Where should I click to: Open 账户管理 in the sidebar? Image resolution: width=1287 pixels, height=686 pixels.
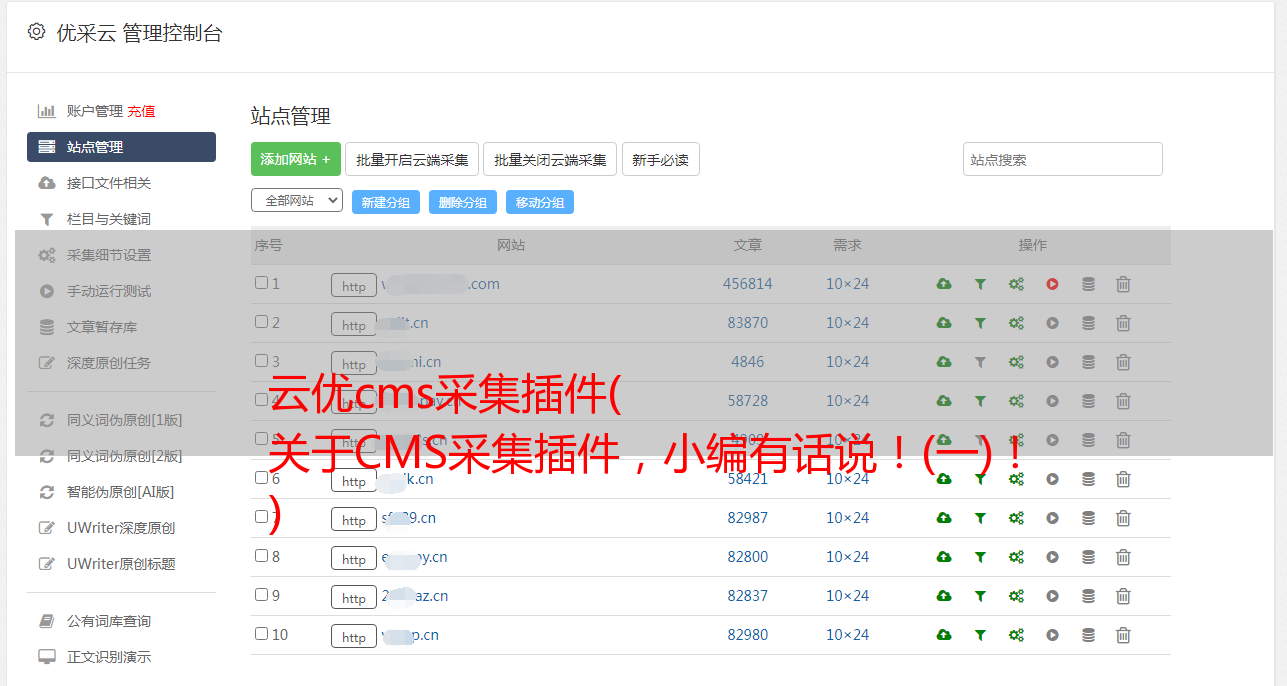[95, 111]
